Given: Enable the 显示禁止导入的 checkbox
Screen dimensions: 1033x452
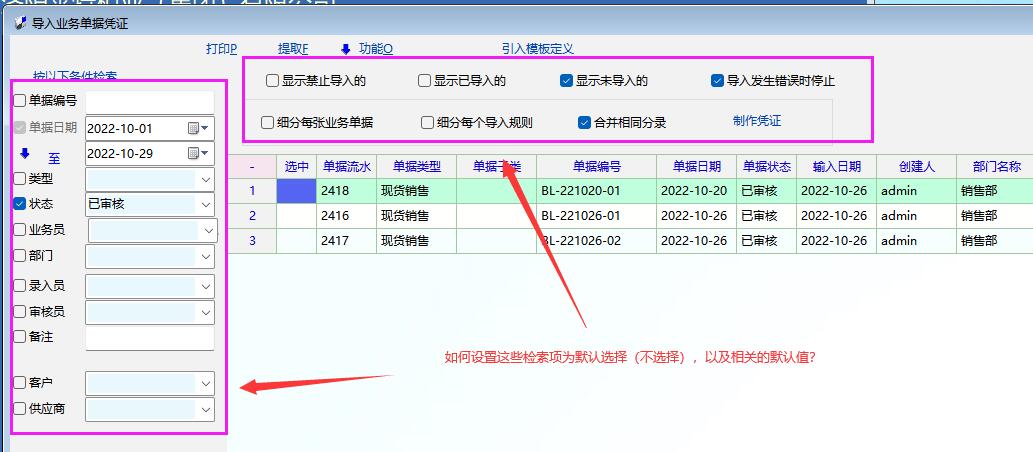Looking at the screenshot, I should 273,81.
